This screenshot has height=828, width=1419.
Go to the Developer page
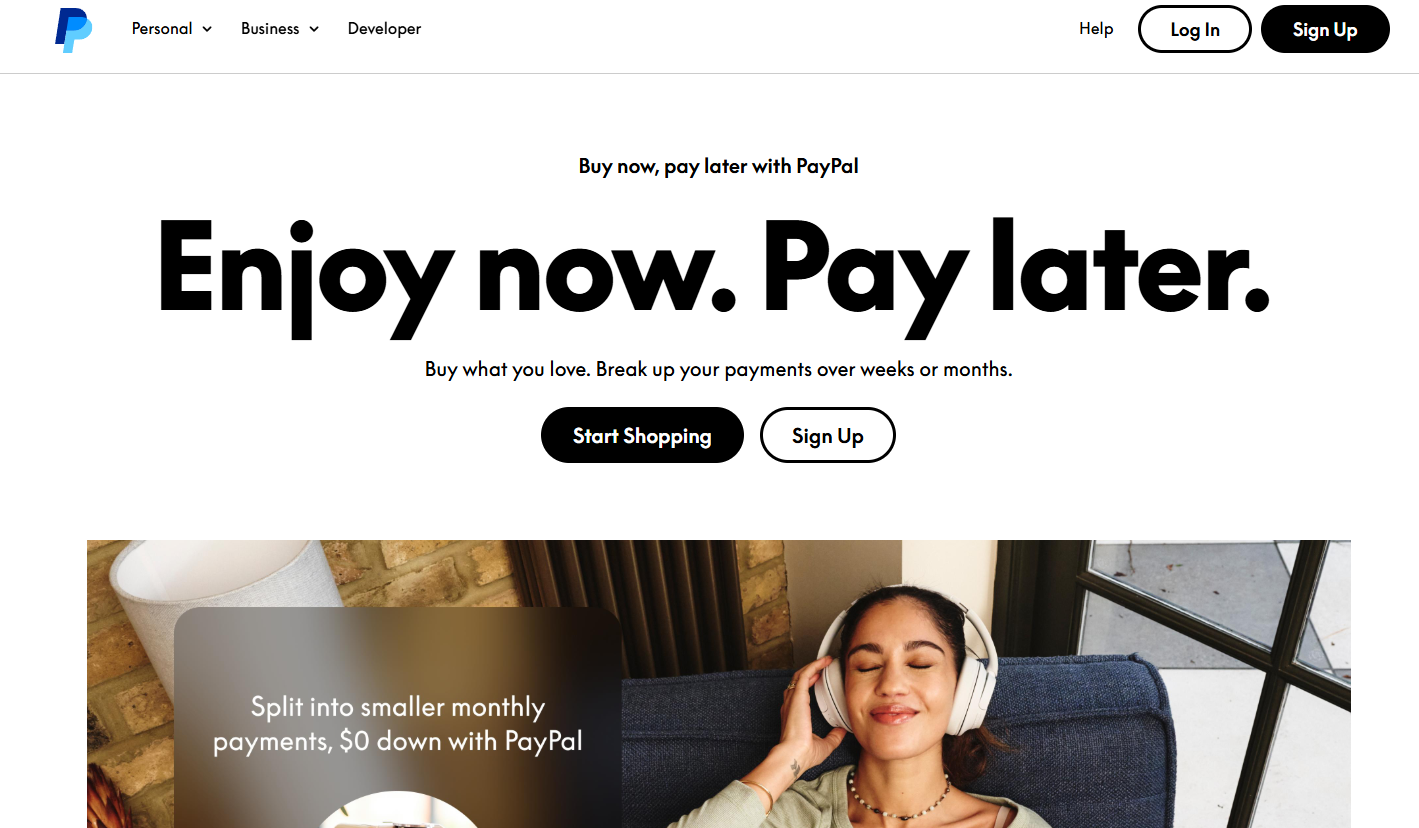[x=384, y=29]
